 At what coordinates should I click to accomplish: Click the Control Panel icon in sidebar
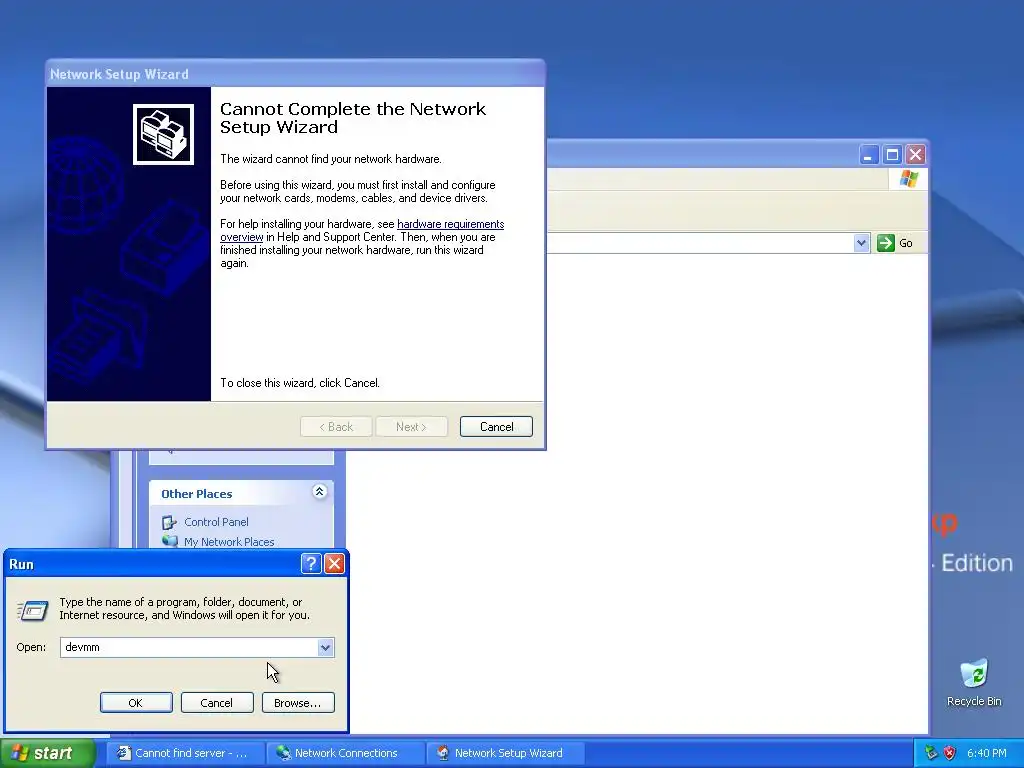[169, 522]
